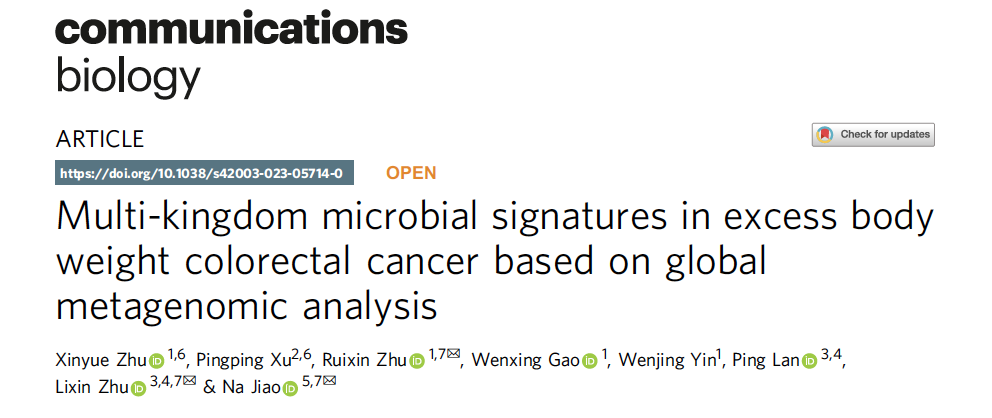Open Lixin Zhu's ORCID icon
The width and height of the screenshot is (992, 418).
coord(137,388)
